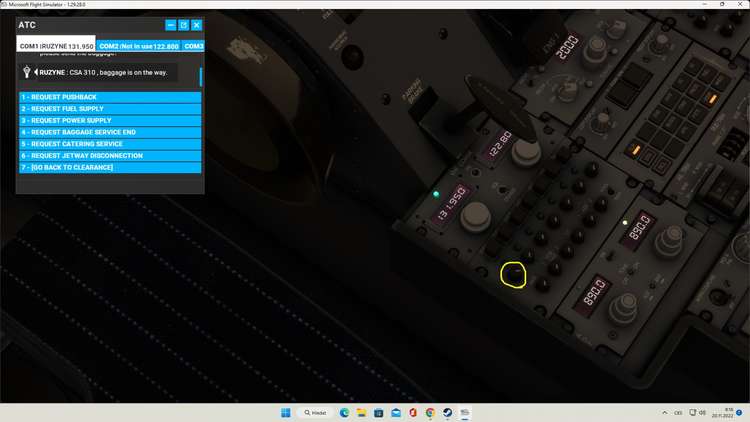This screenshot has height=422, width=750.
Task: Open Office from the taskbar
Action: coord(413,412)
